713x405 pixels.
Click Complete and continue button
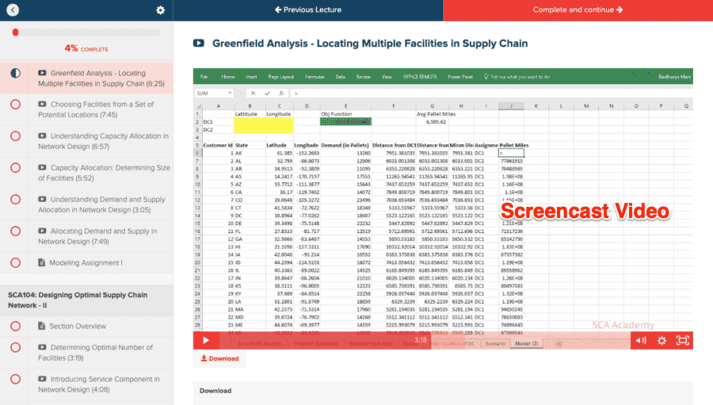point(578,10)
